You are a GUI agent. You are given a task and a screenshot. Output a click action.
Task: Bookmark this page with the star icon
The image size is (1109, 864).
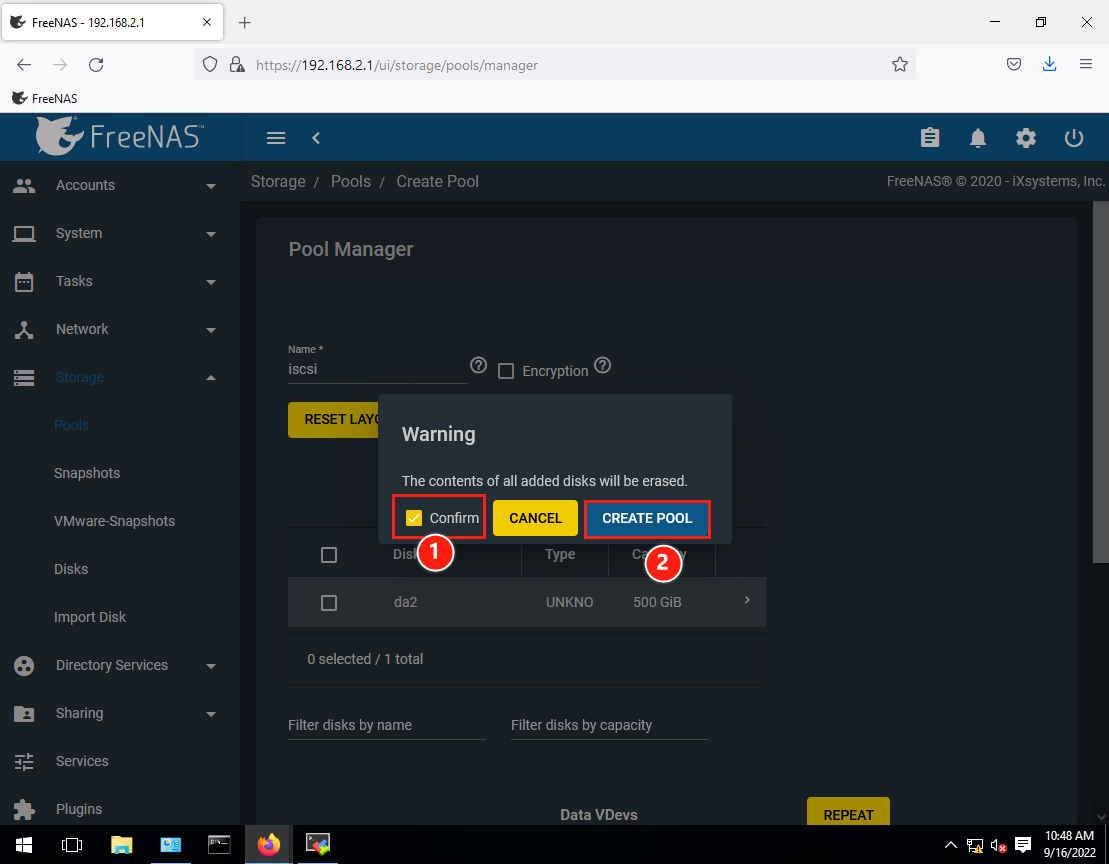[900, 65]
